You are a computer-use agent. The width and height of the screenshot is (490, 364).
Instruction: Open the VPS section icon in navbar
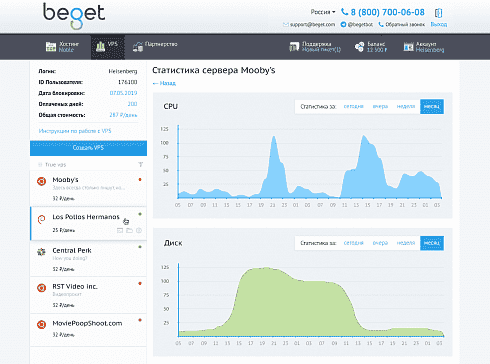(x=101, y=47)
